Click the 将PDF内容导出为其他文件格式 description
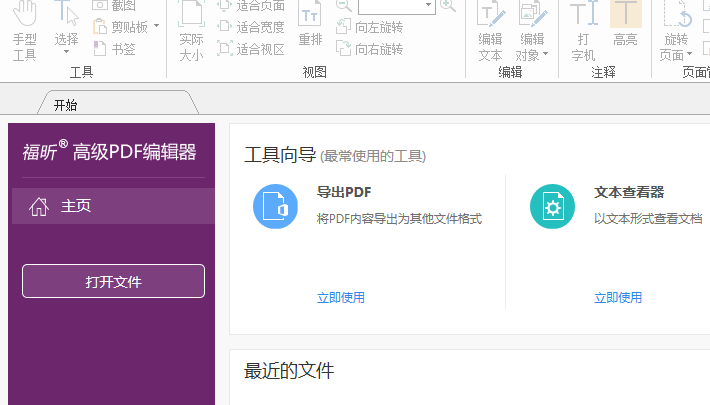The width and height of the screenshot is (710, 405). click(x=399, y=219)
